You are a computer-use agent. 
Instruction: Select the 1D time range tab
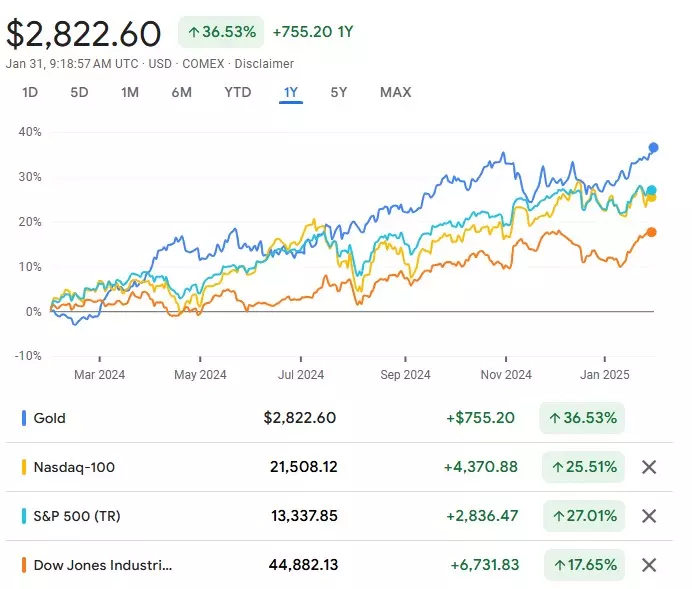(30, 93)
